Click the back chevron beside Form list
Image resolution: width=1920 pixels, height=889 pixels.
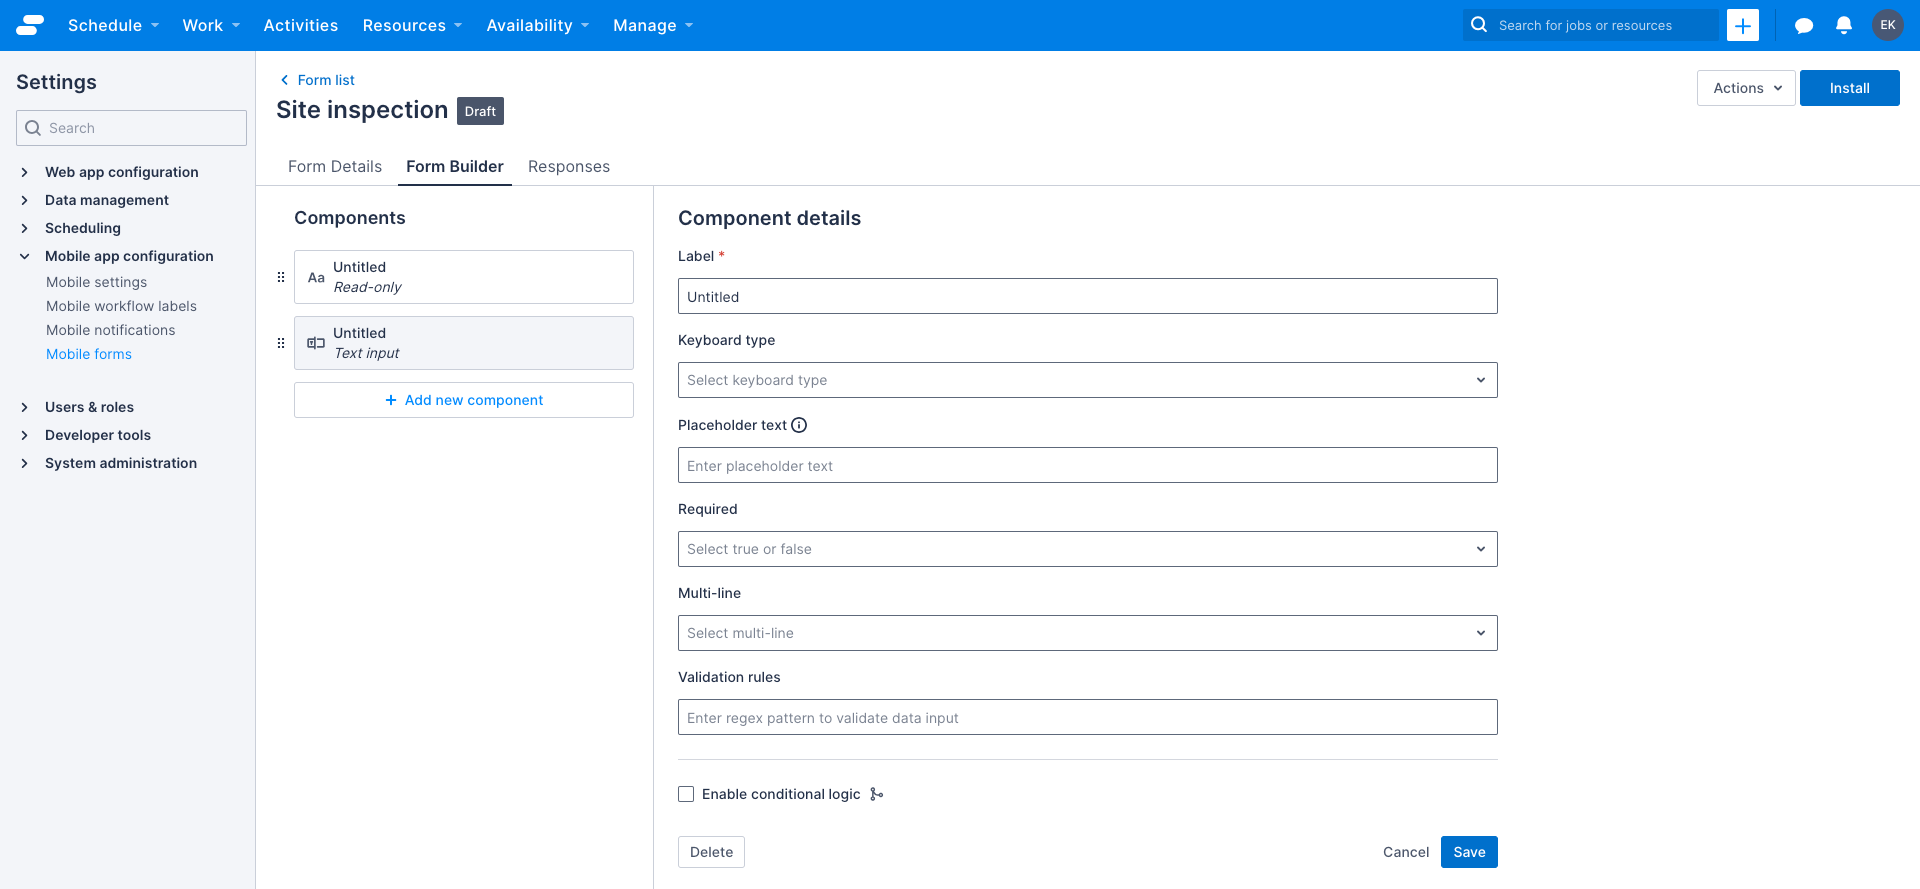[284, 80]
